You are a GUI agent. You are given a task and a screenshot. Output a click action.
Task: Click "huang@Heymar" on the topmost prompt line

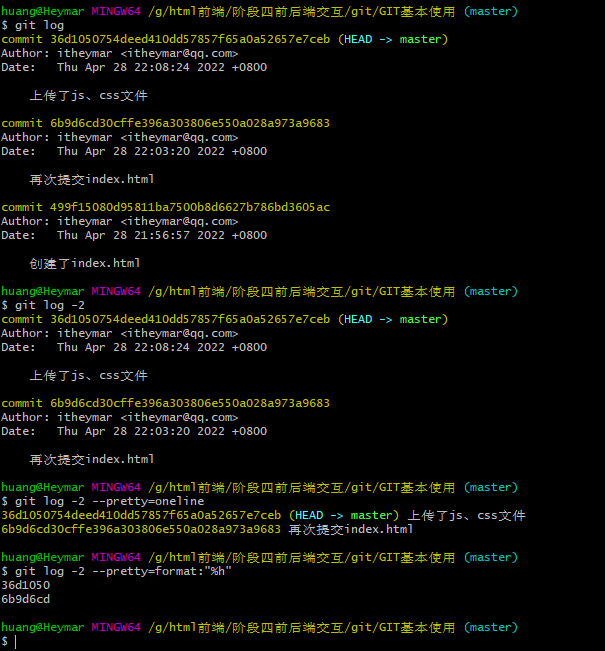click(x=42, y=11)
